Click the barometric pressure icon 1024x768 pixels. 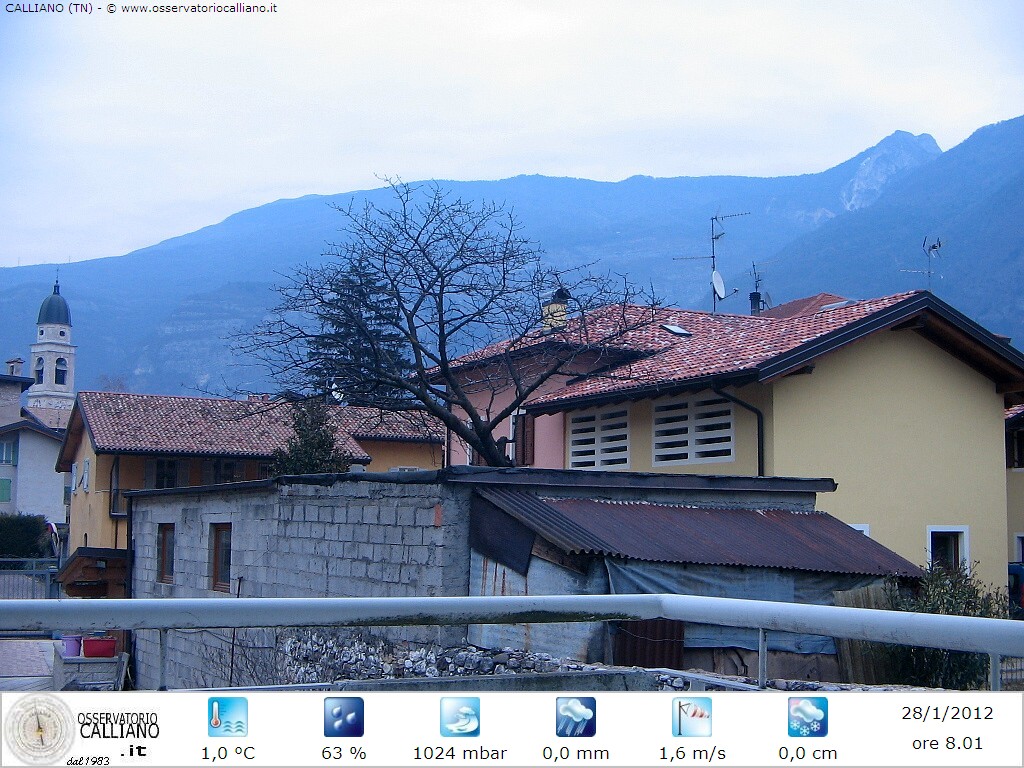pyautogui.click(x=460, y=717)
